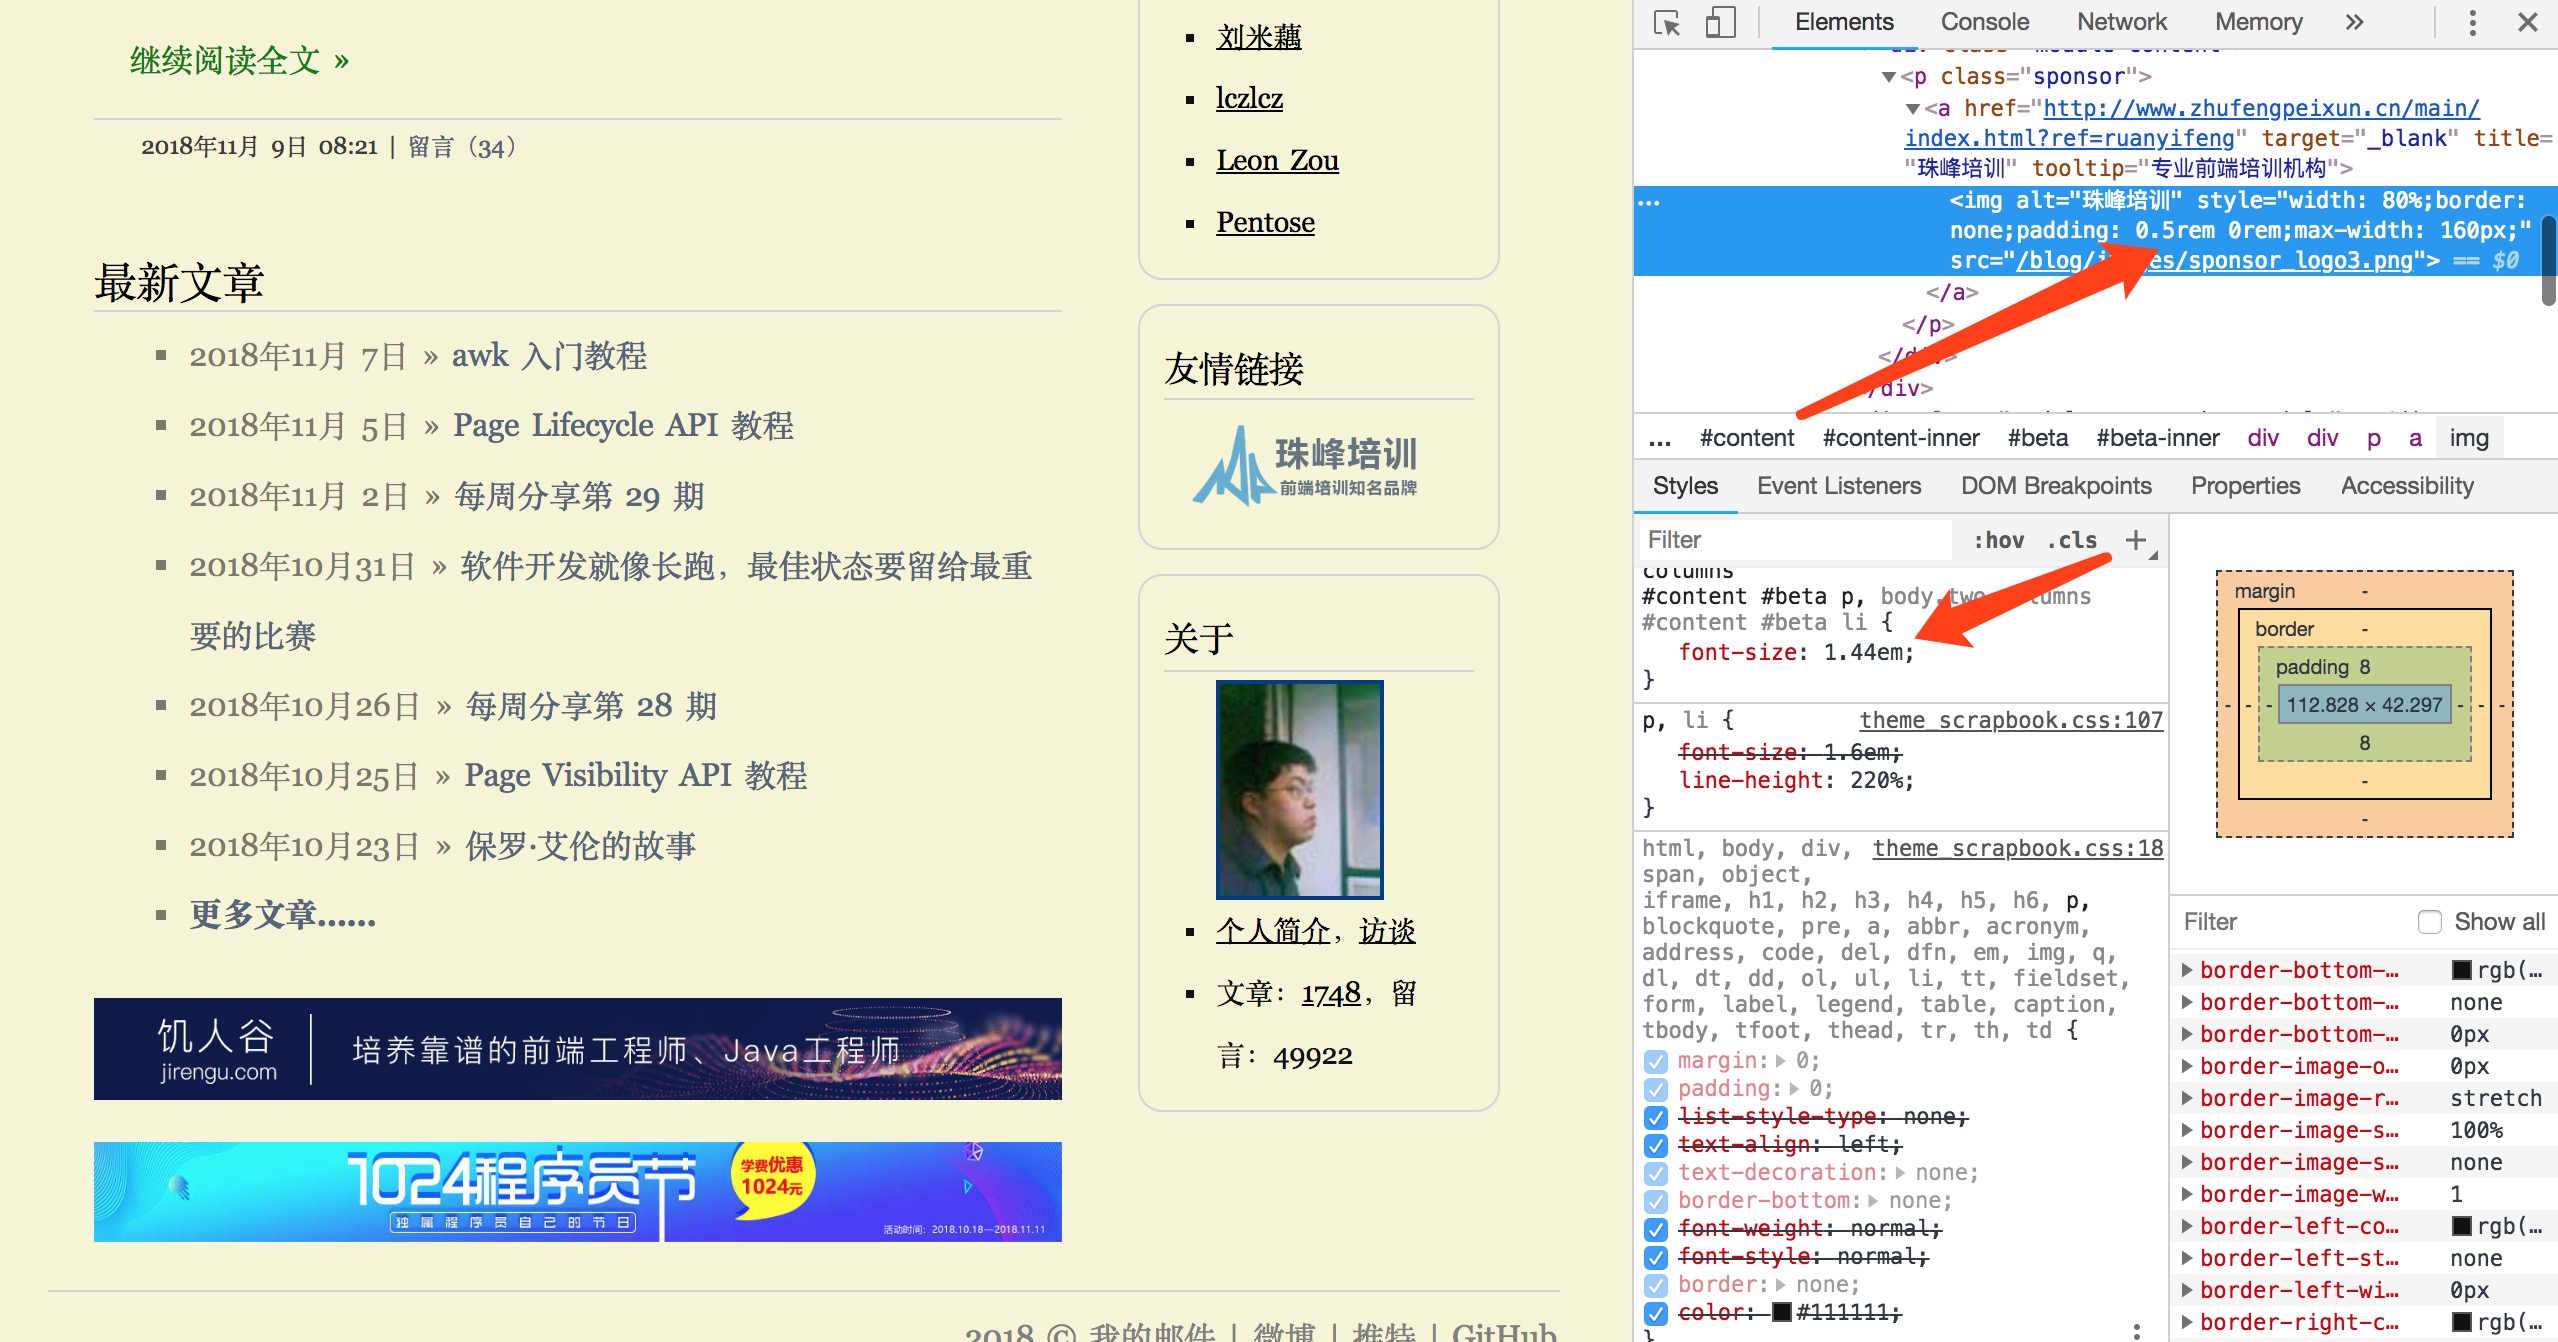Activate the inspect element picker icon
The width and height of the screenshot is (2558, 1342).
tap(1667, 22)
